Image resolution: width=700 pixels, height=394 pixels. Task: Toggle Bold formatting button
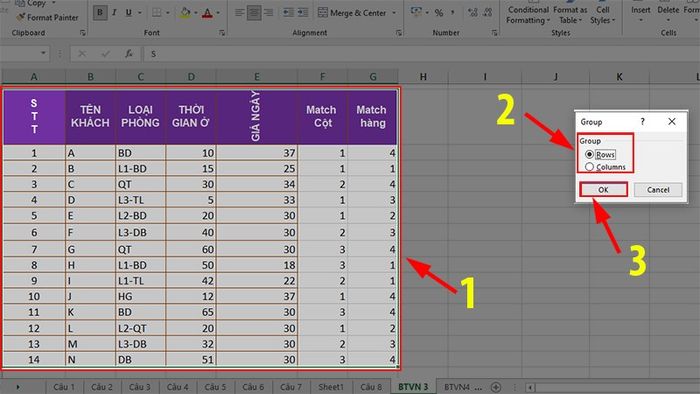100,13
